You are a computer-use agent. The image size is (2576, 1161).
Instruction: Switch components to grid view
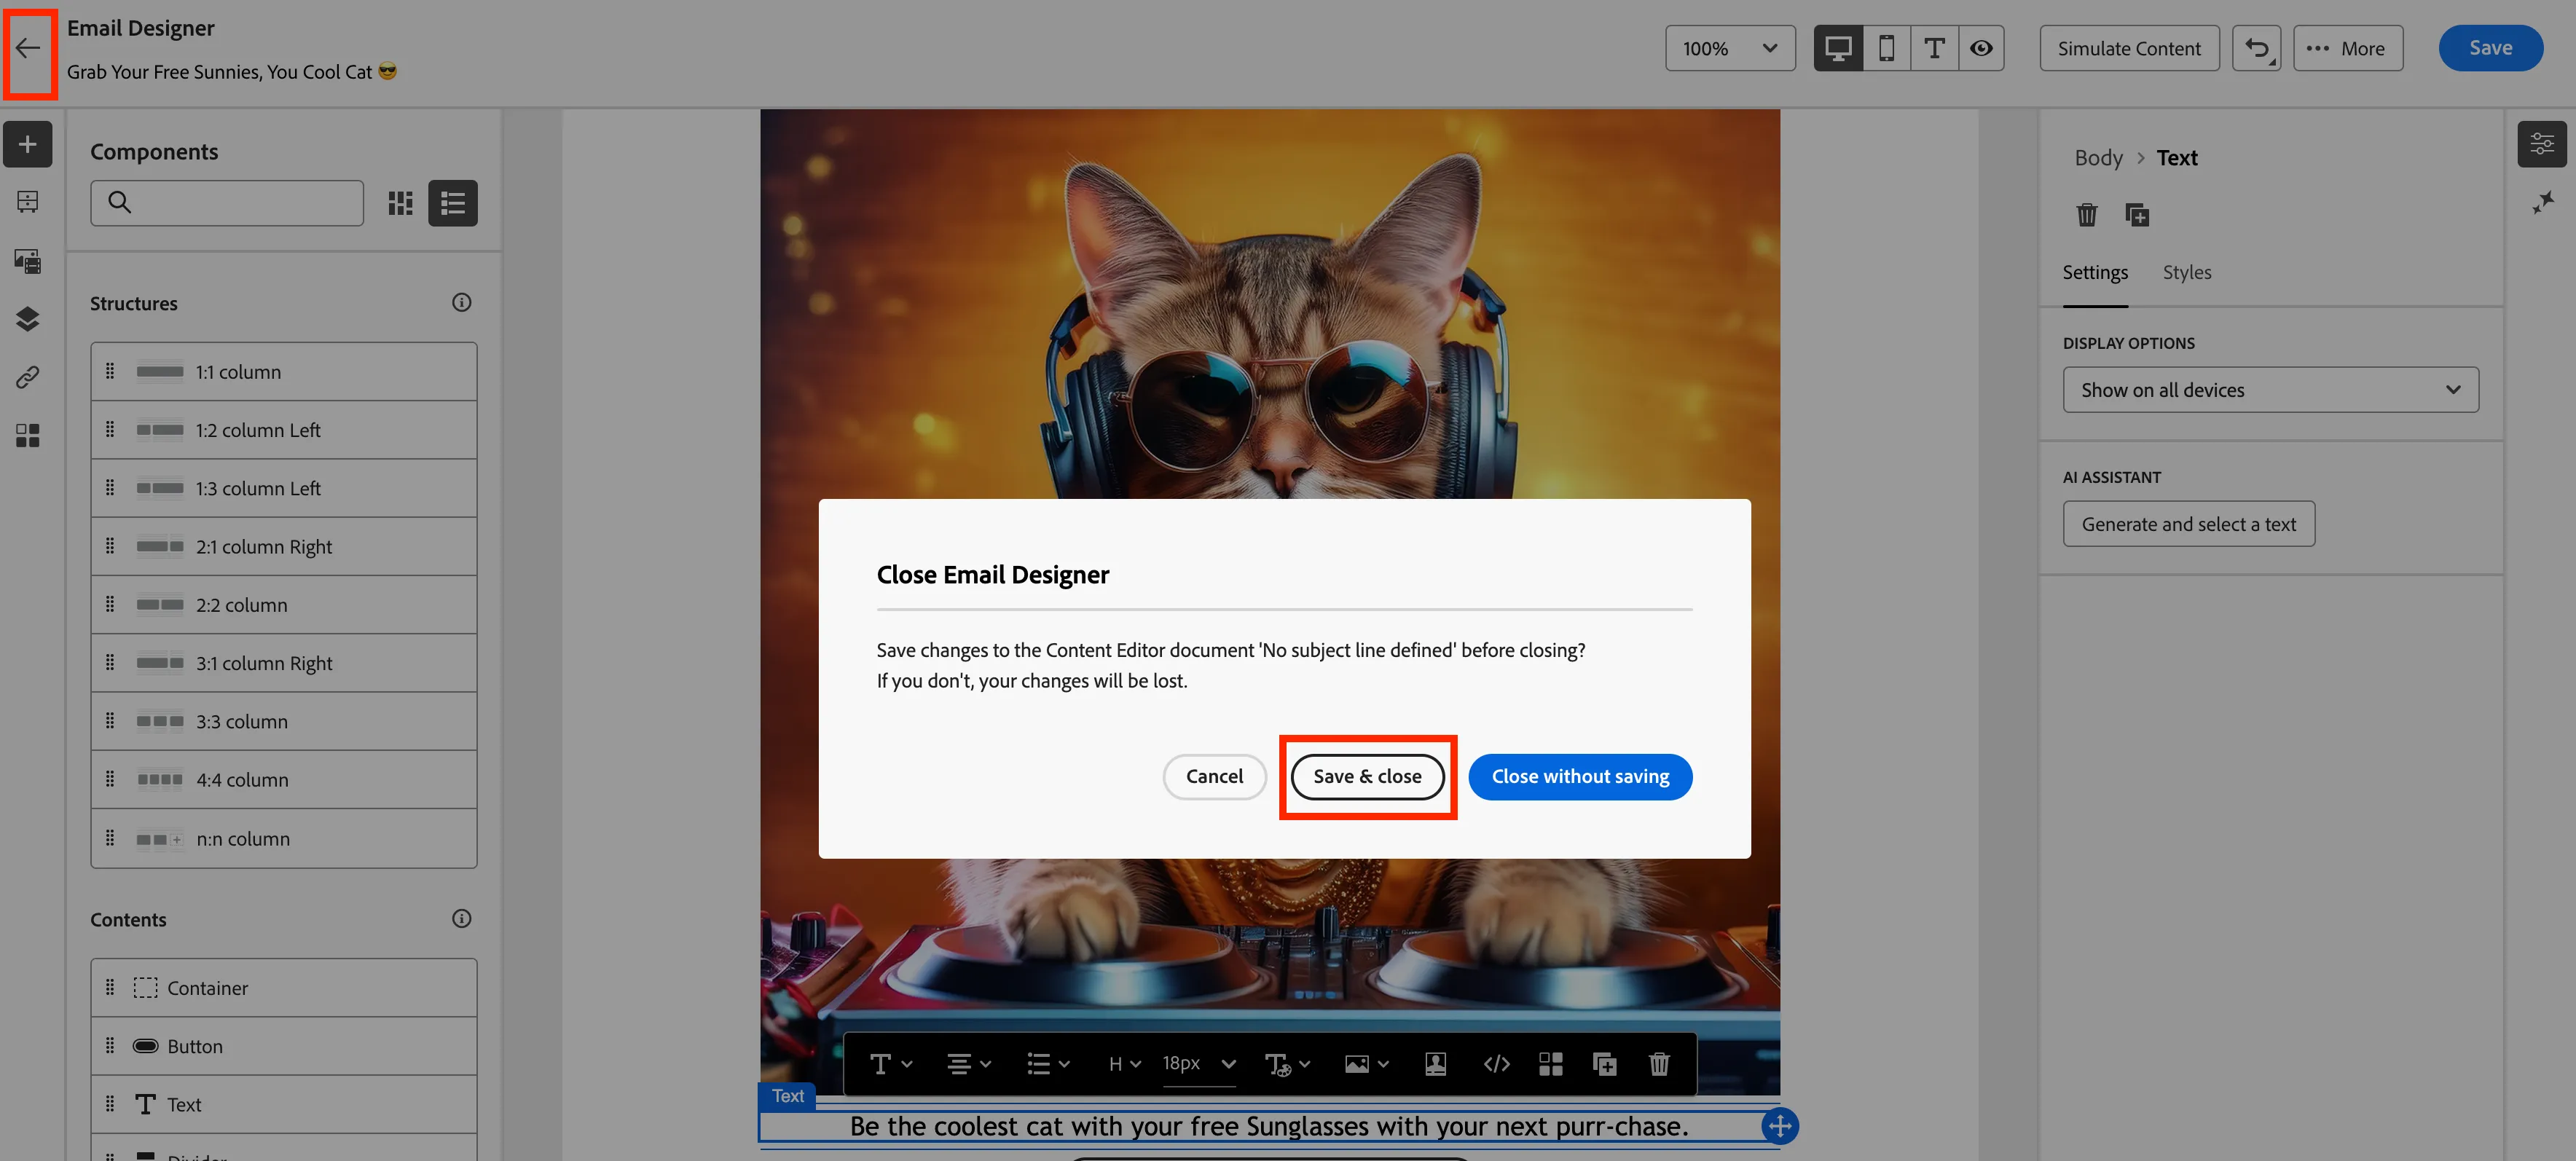coord(400,203)
